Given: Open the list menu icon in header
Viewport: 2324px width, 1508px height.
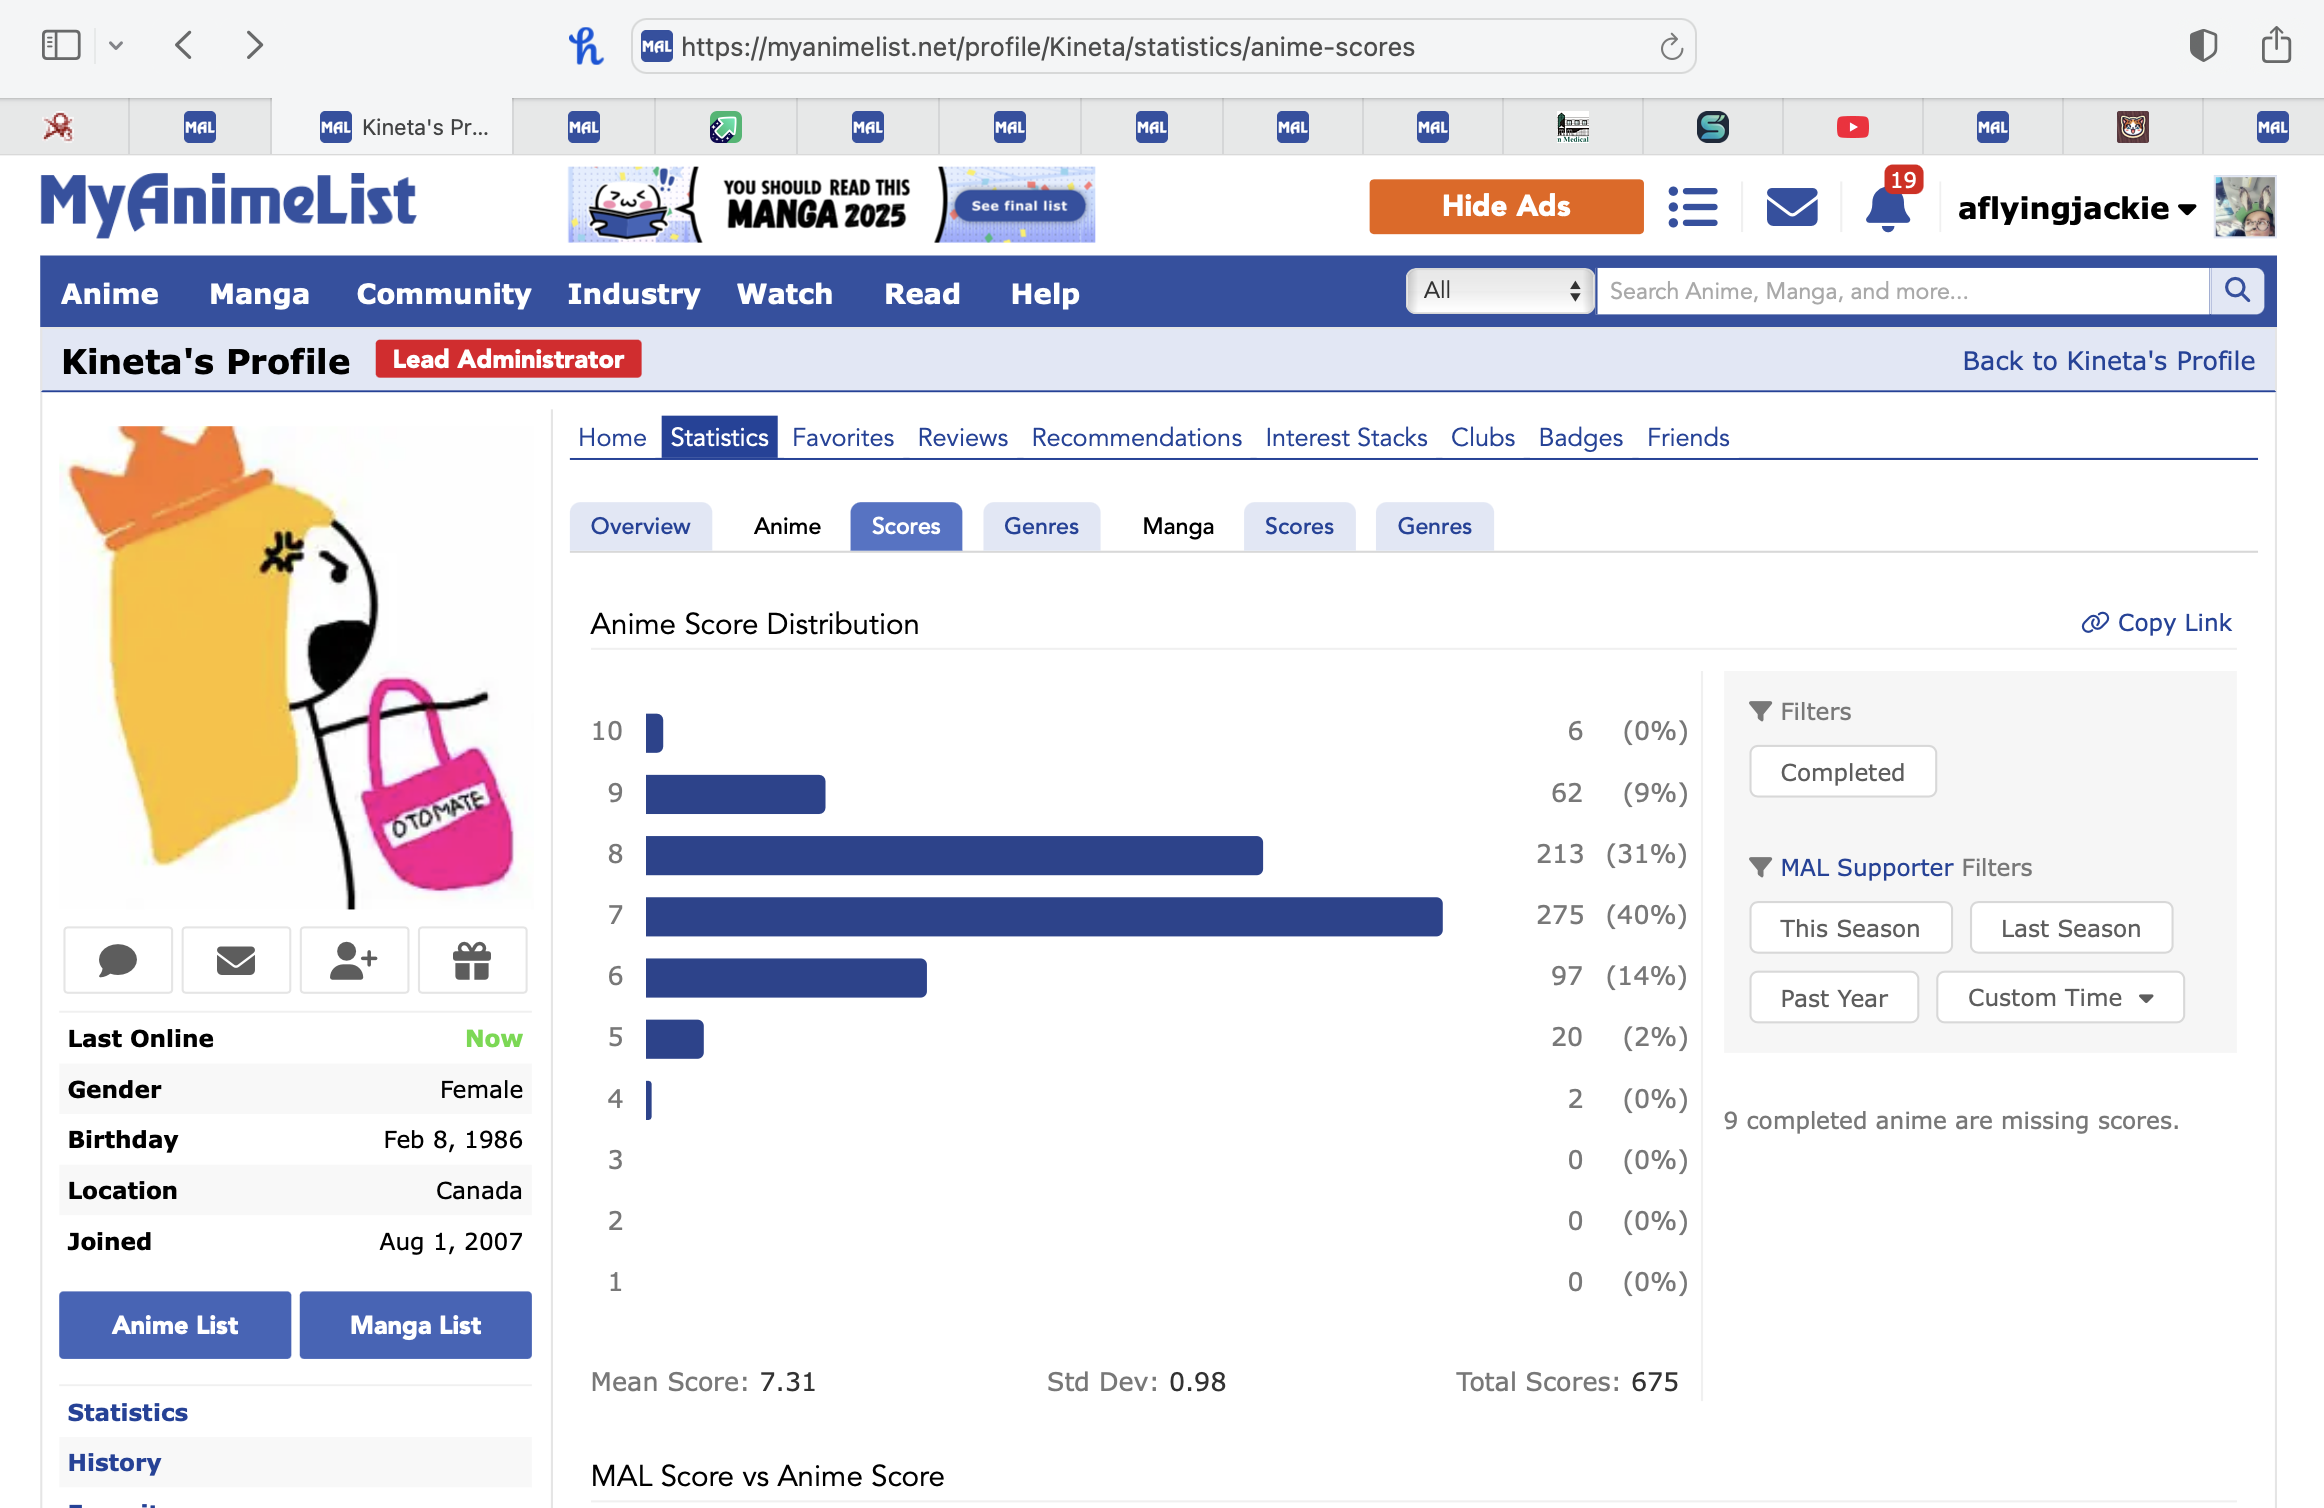Looking at the screenshot, I should pyautogui.click(x=1692, y=208).
